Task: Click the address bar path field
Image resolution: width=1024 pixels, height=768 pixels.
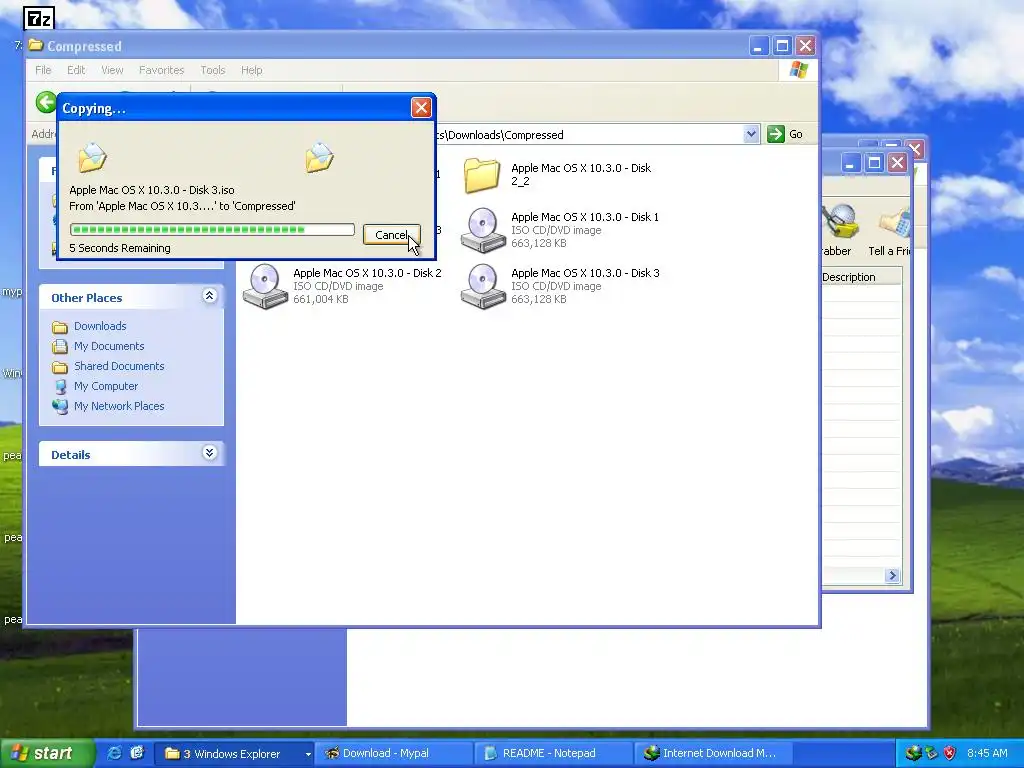Action: point(588,135)
